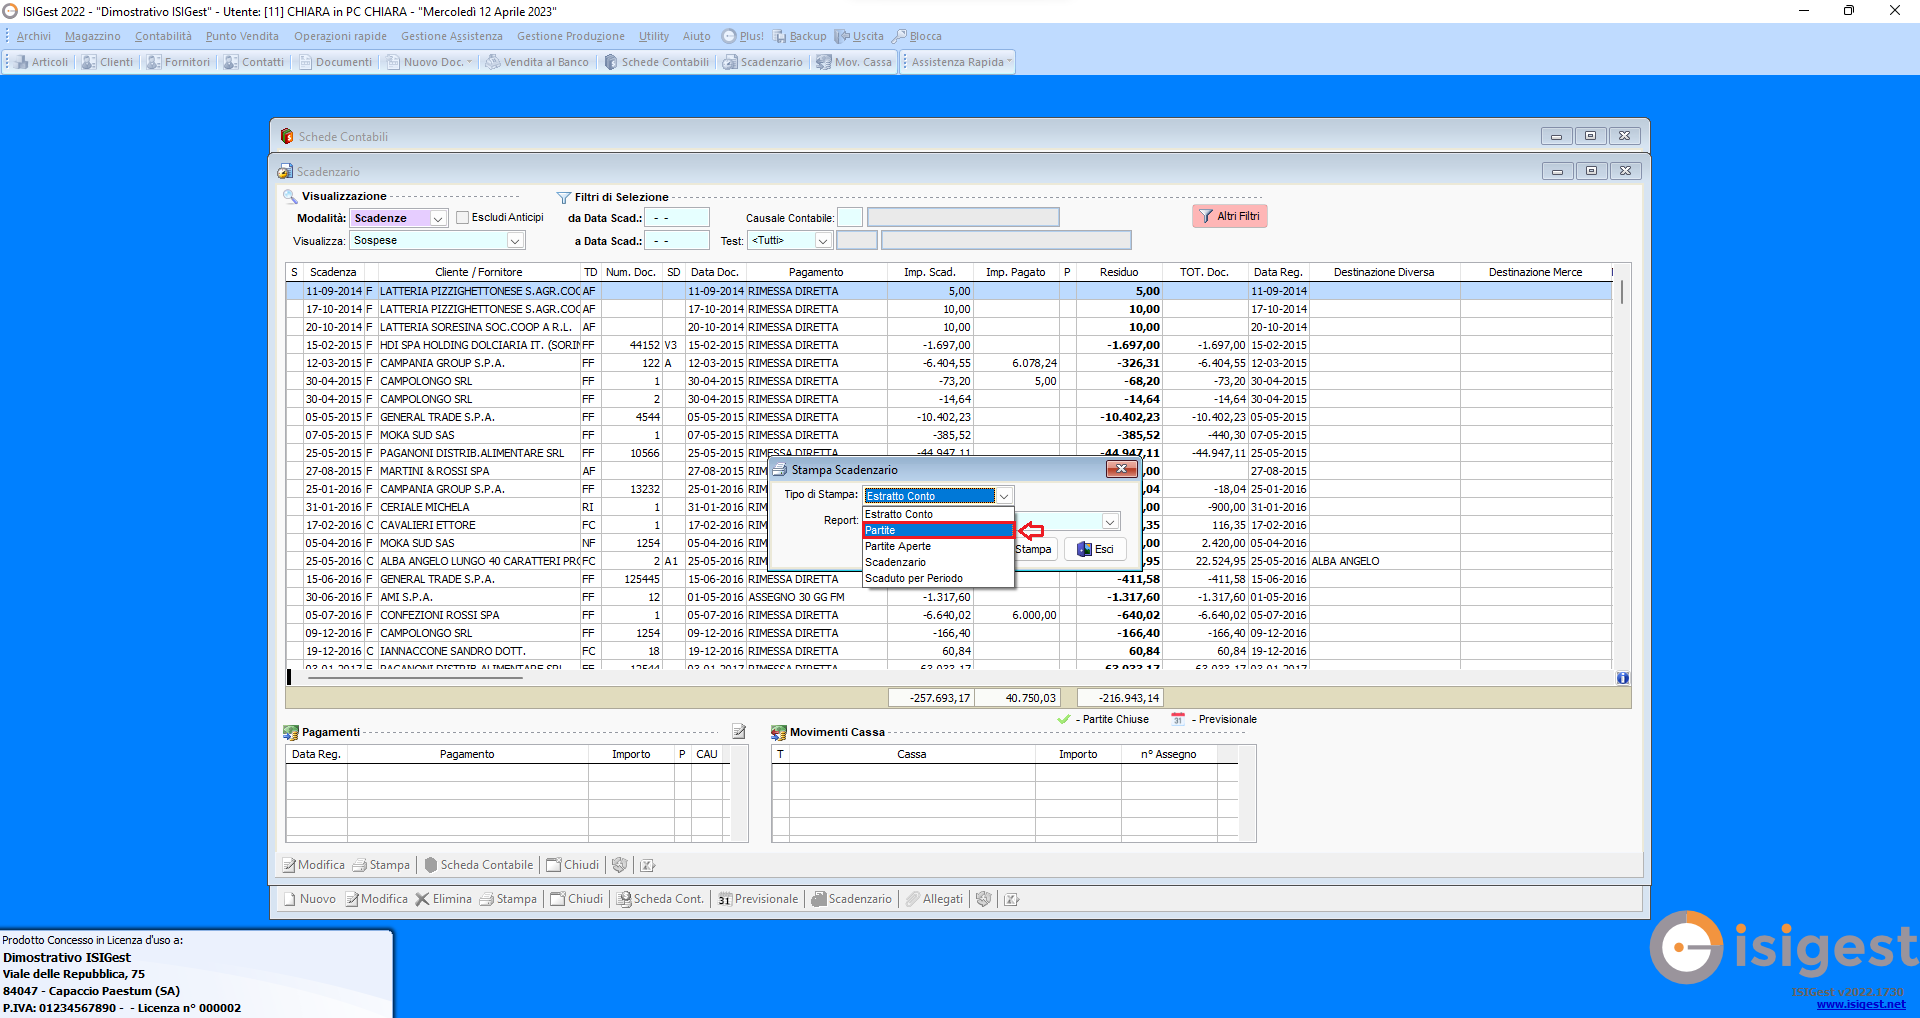Open the Fornitori toolbar shortcut
1920x1018 pixels.
[x=178, y=62]
